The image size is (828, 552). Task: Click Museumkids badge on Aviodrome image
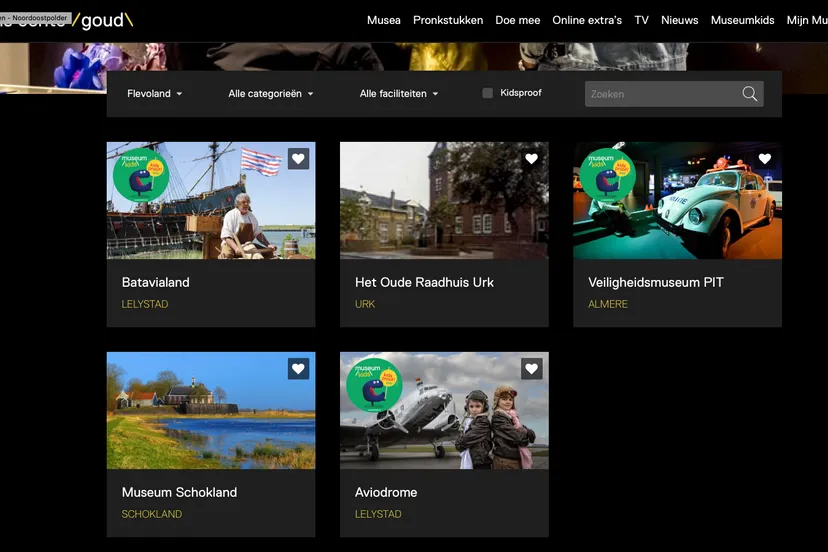(373, 385)
